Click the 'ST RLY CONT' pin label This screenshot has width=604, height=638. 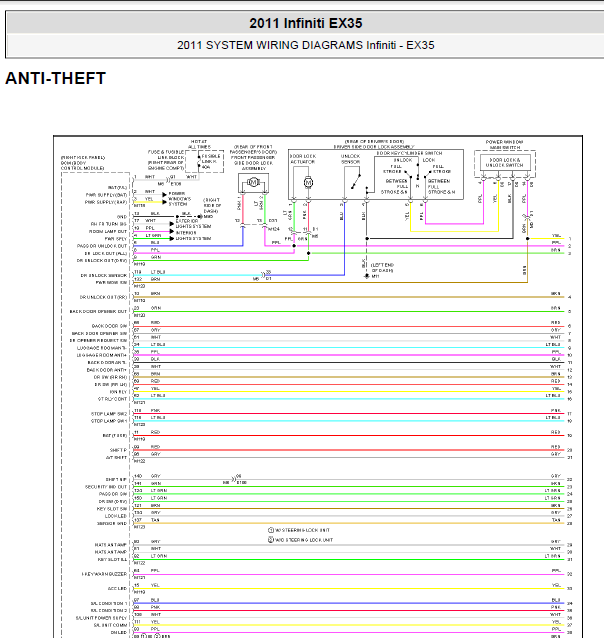tap(112, 399)
